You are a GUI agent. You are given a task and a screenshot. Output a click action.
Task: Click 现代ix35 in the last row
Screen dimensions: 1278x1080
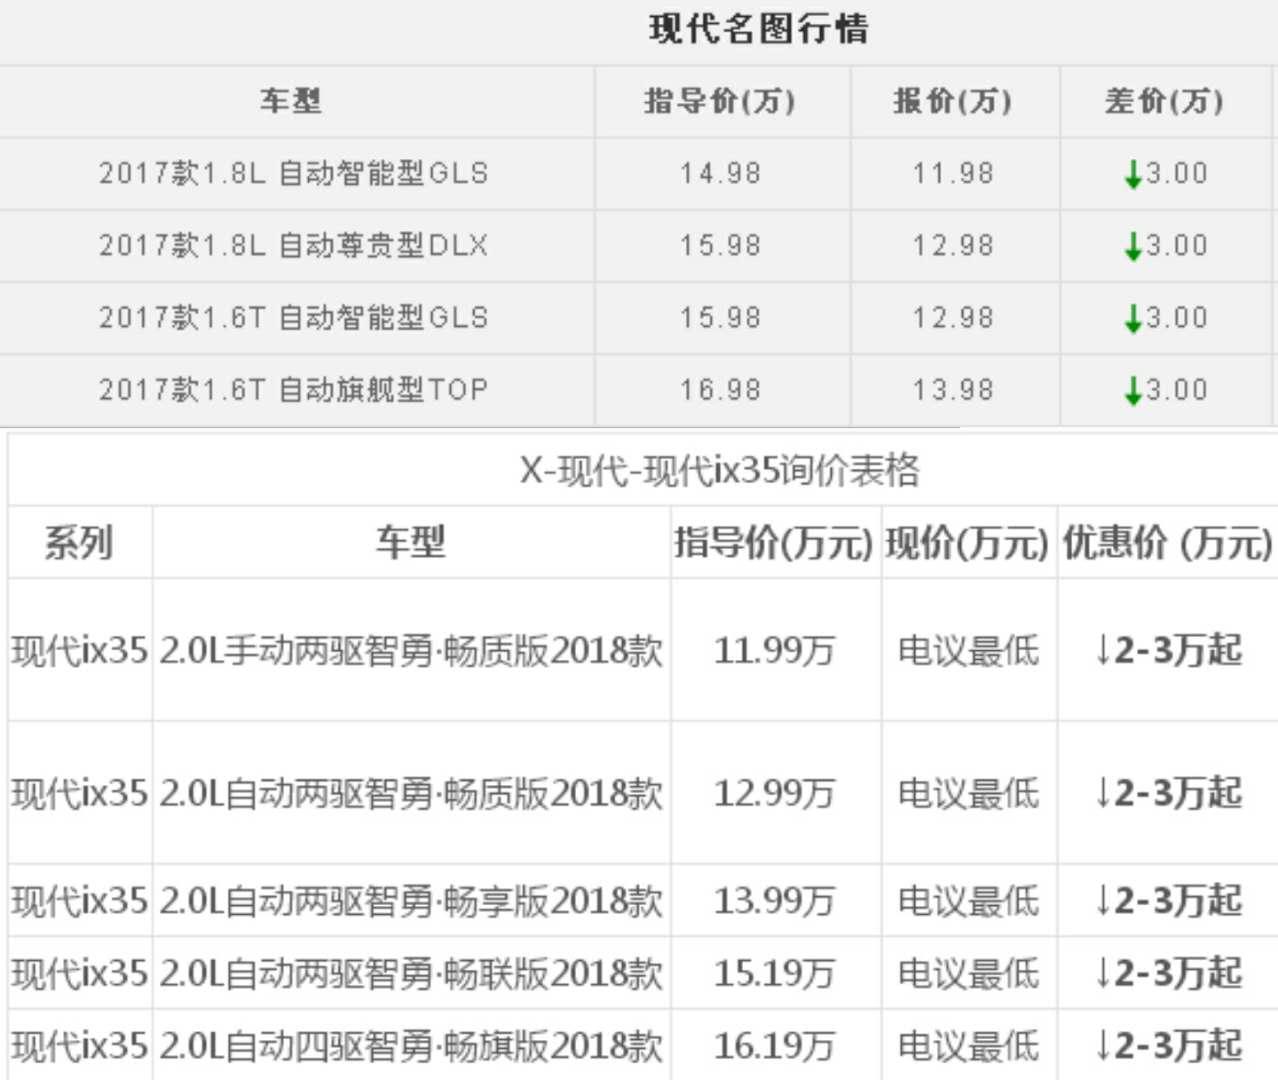[x=77, y=1047]
